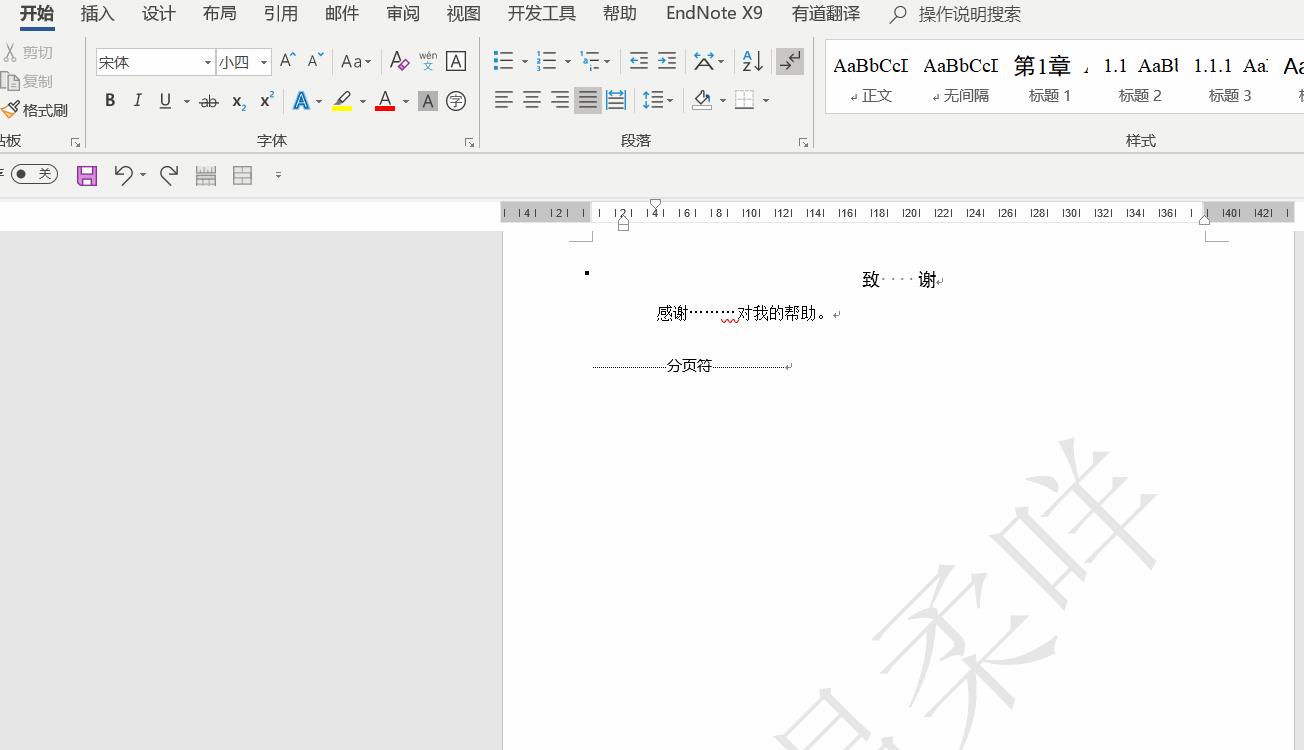Center align the current paragraph
1304x750 pixels.
[532, 99]
